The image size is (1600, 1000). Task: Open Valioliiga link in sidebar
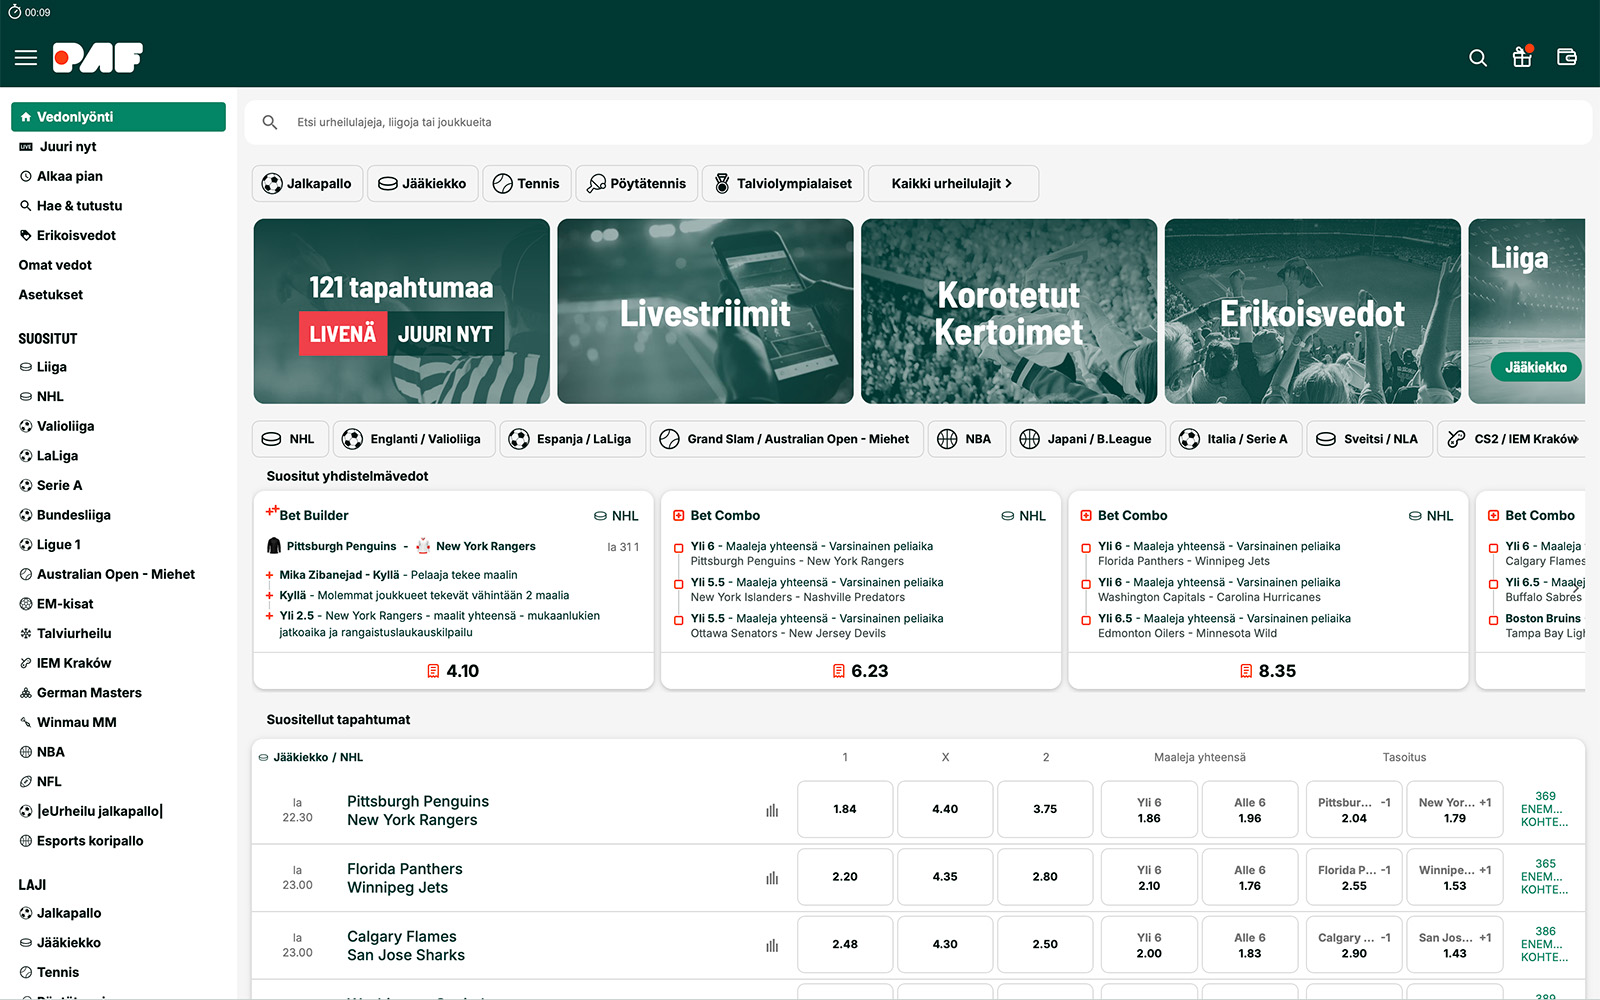click(65, 426)
